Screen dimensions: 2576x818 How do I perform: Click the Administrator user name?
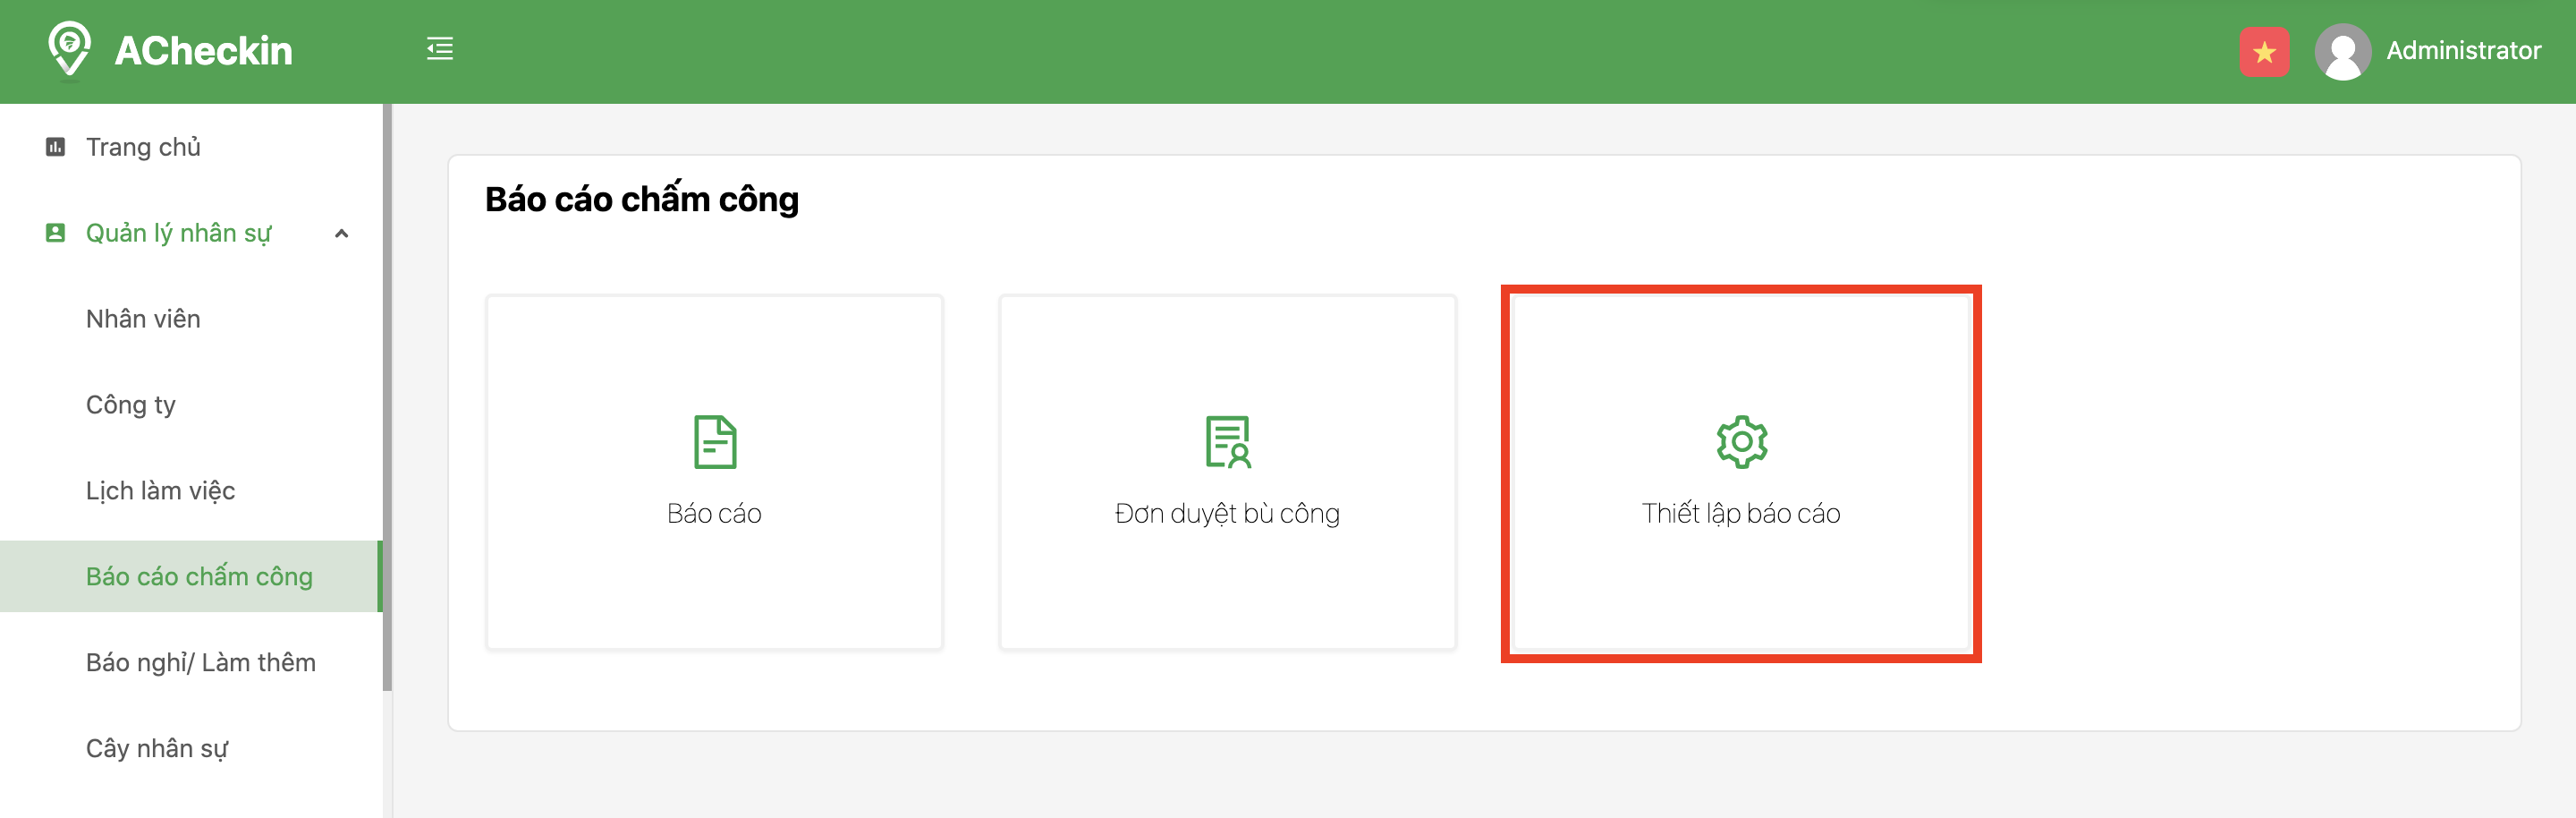2463,51
